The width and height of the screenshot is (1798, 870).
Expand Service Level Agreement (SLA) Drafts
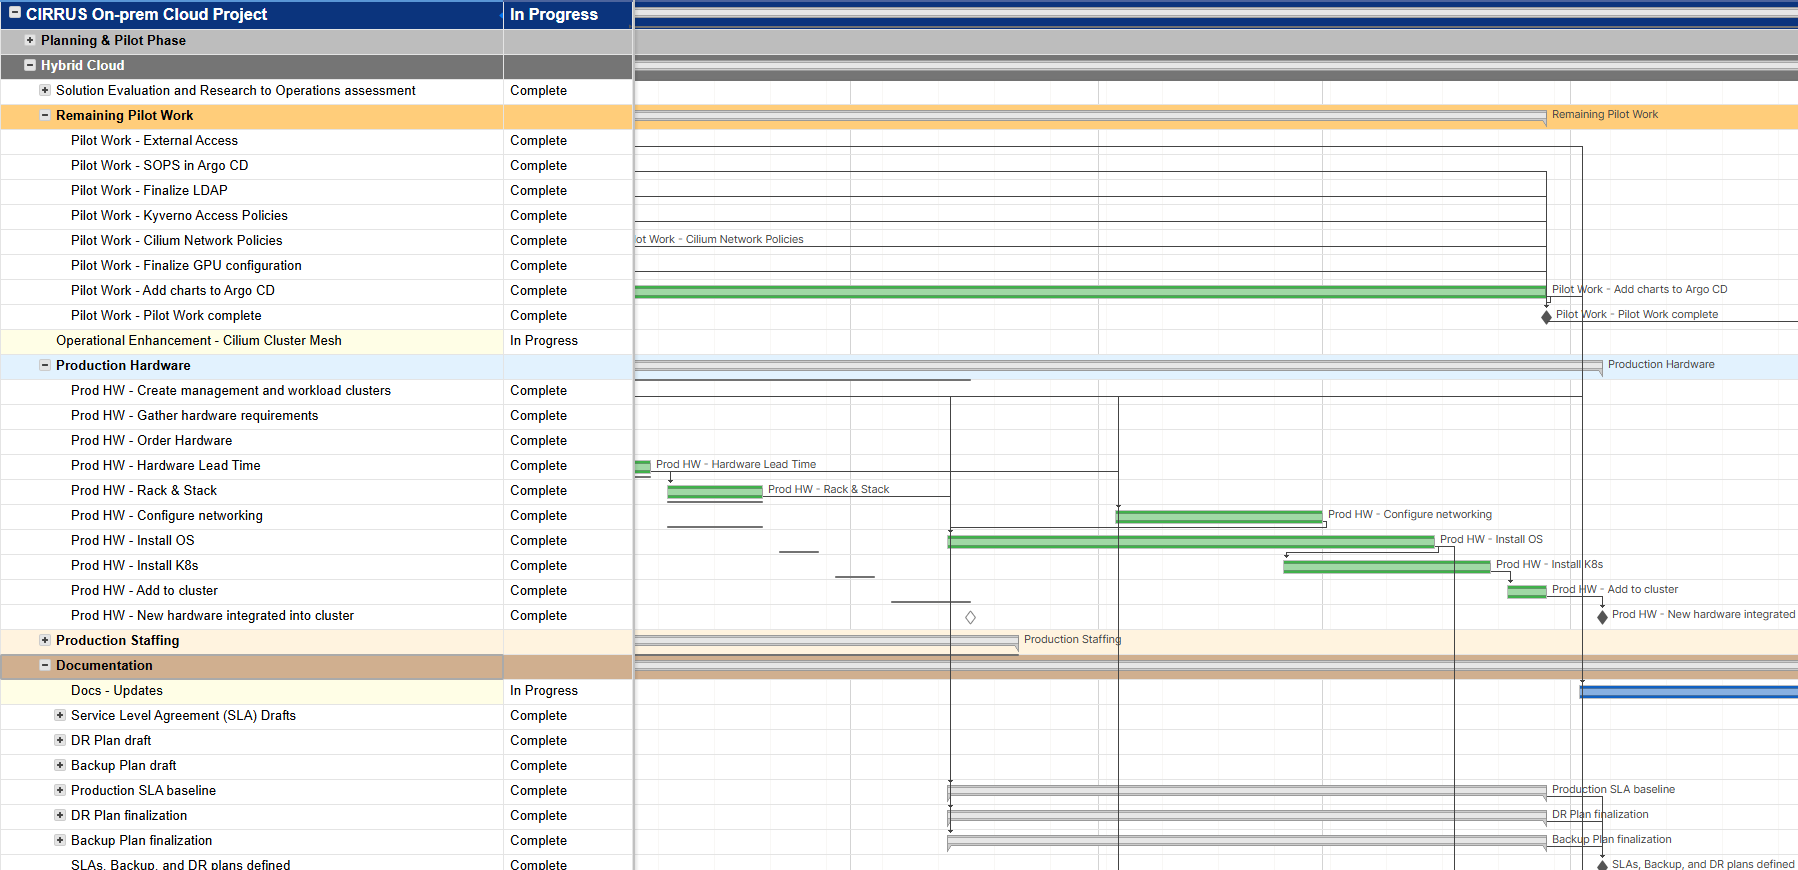click(x=60, y=715)
